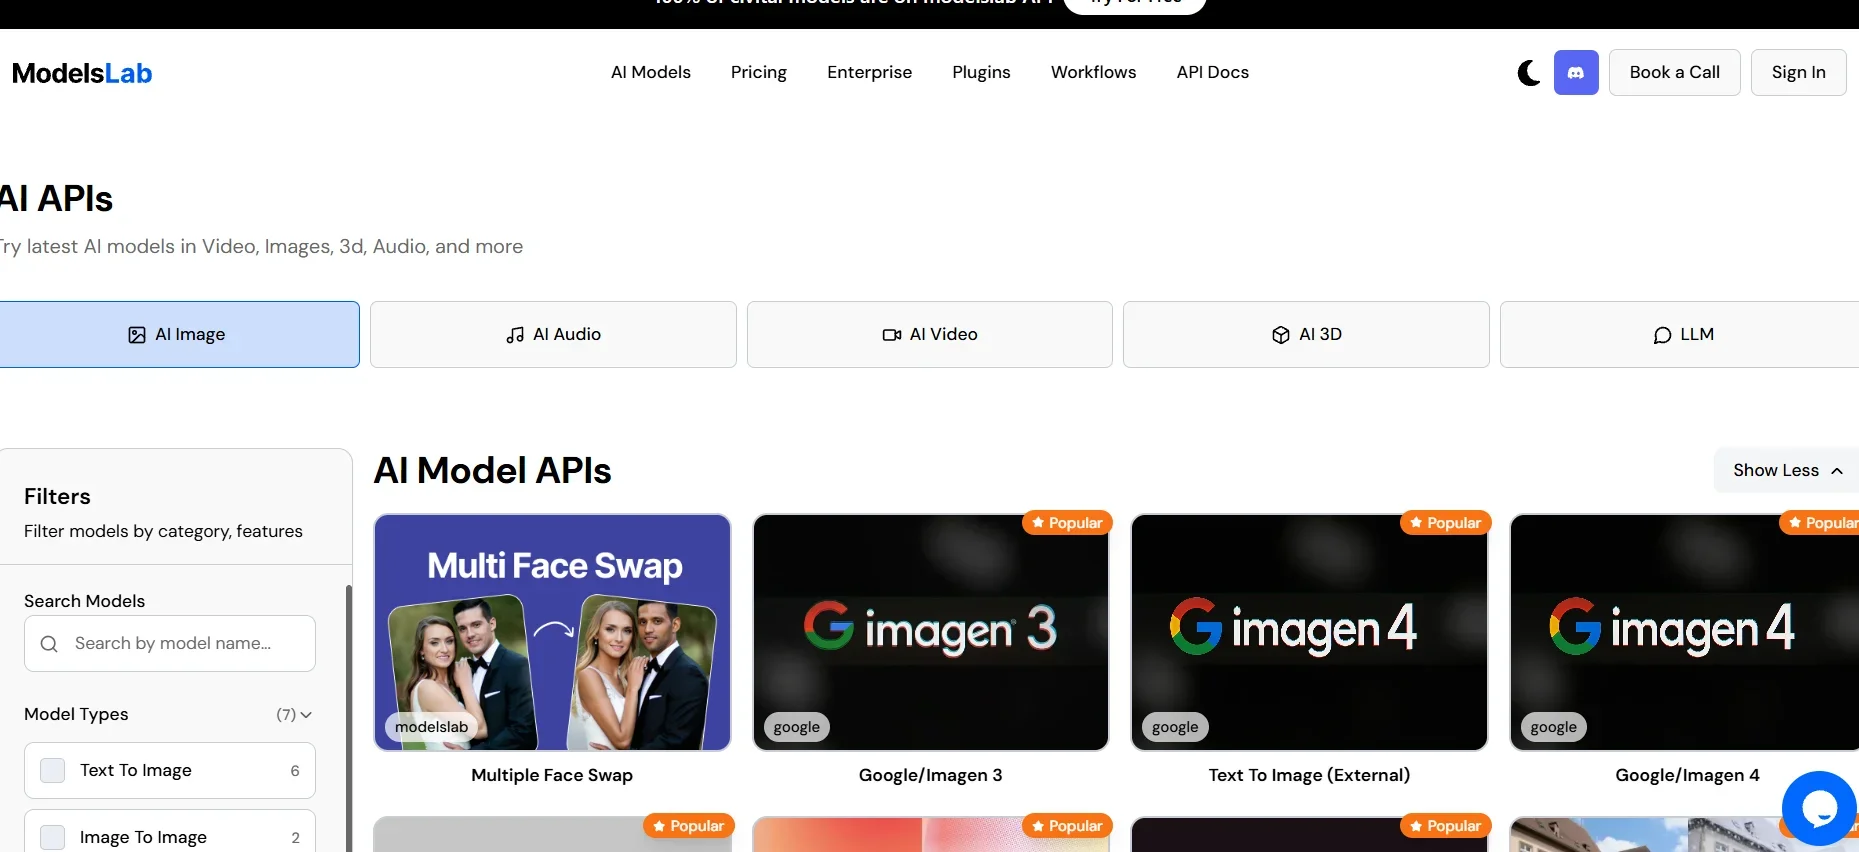Image resolution: width=1859 pixels, height=852 pixels.
Task: Open the Multiple Face Swap thumbnail
Action: 552,632
